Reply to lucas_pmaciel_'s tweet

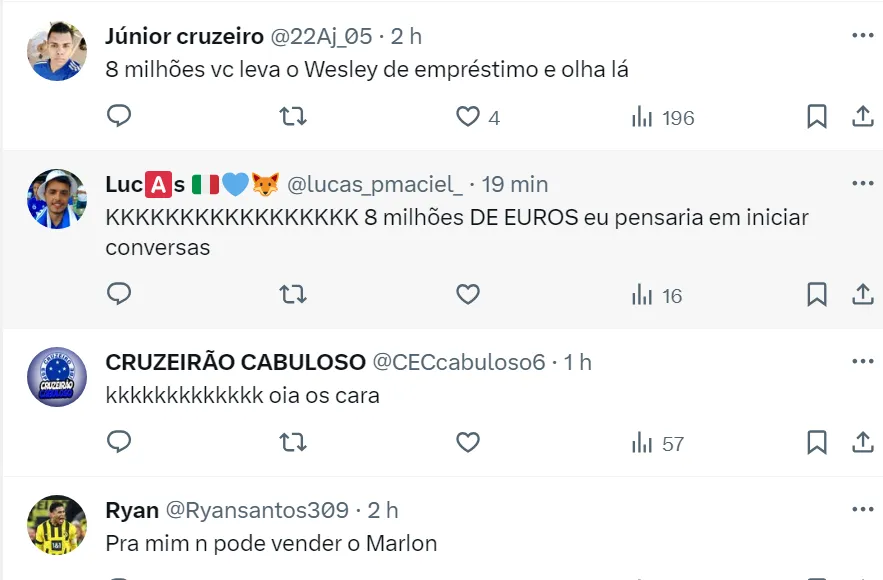[x=119, y=294]
